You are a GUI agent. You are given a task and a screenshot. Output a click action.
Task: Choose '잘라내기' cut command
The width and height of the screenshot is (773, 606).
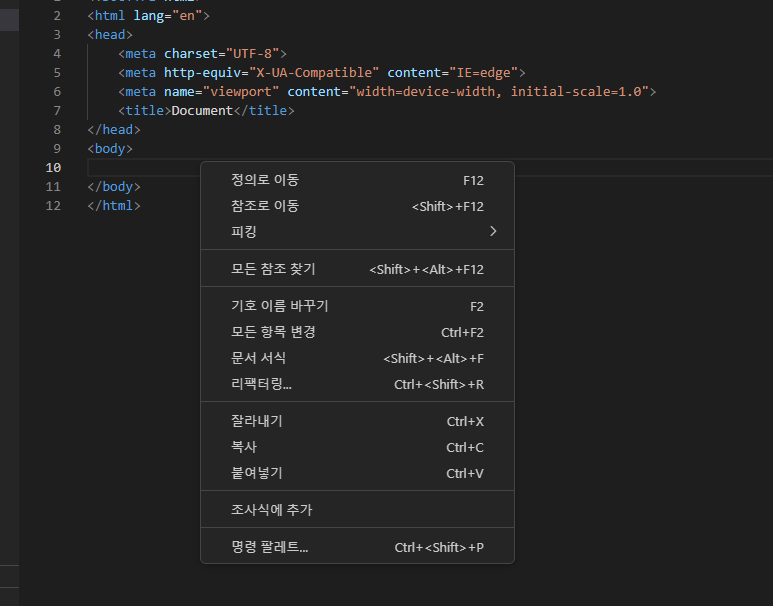tap(357, 422)
